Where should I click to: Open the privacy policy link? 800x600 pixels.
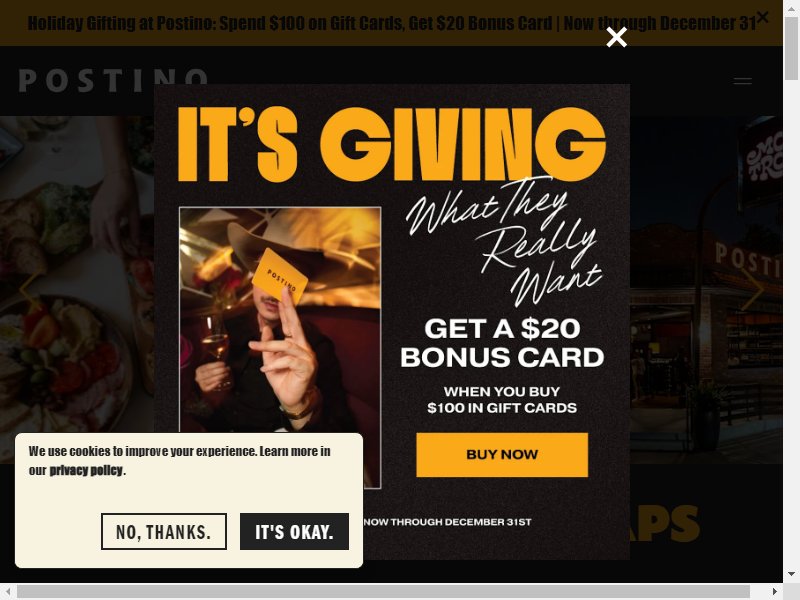[86, 470]
